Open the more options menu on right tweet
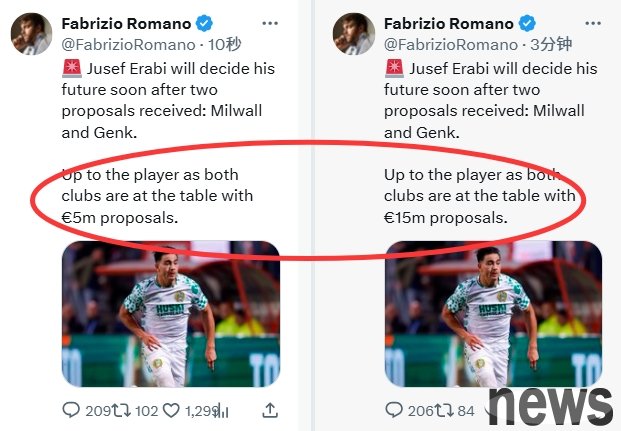Screen dimensions: 621x431 [594, 23]
